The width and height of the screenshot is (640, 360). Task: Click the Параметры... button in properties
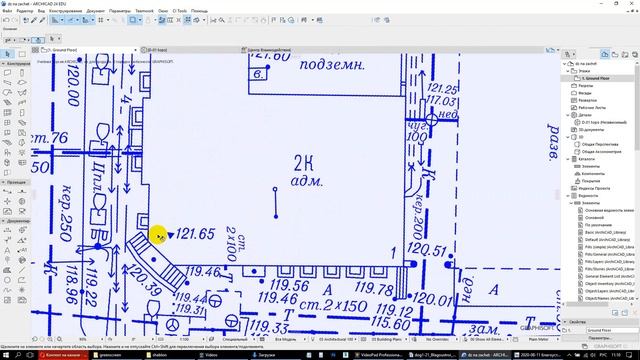coord(599,338)
